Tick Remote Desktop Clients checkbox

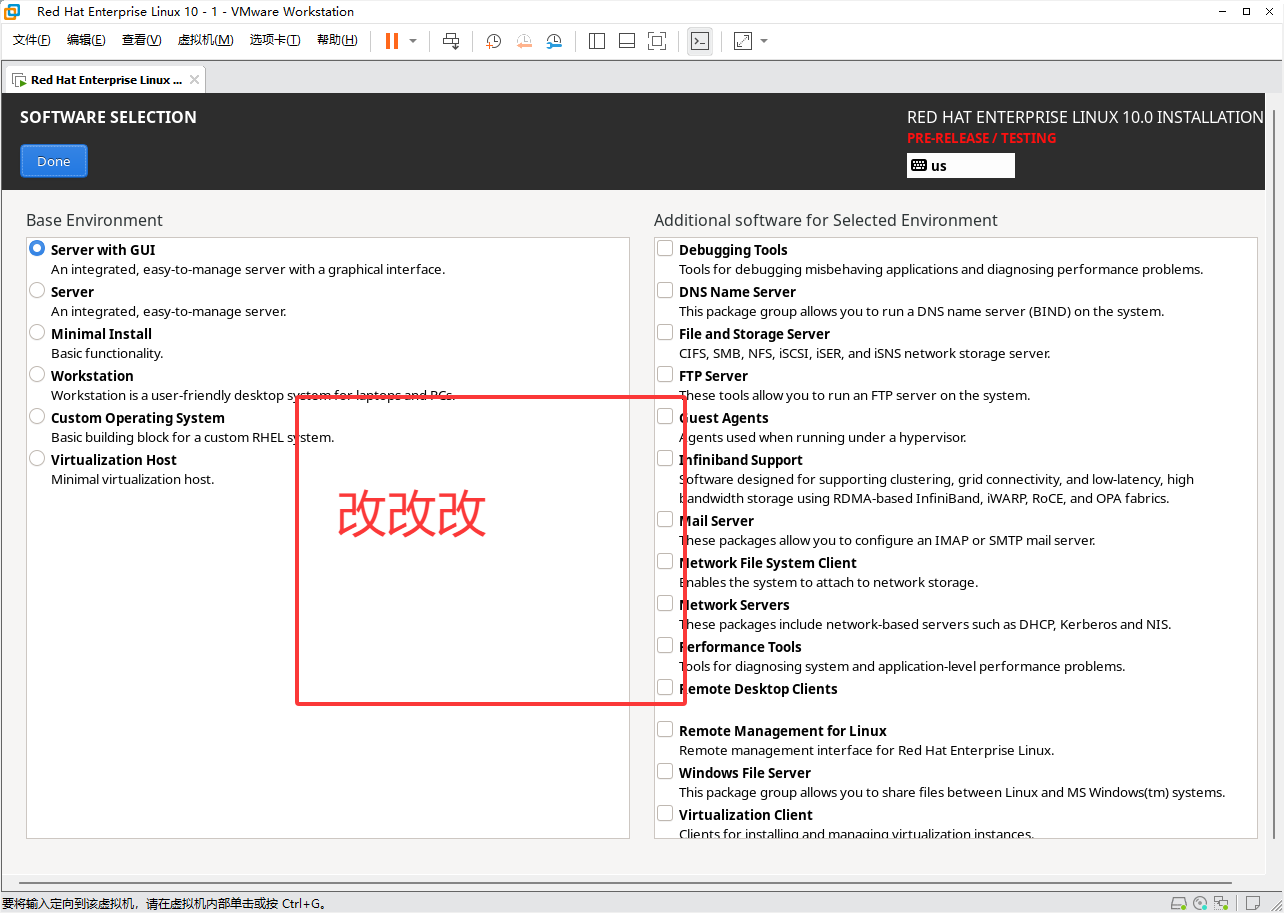click(x=665, y=687)
